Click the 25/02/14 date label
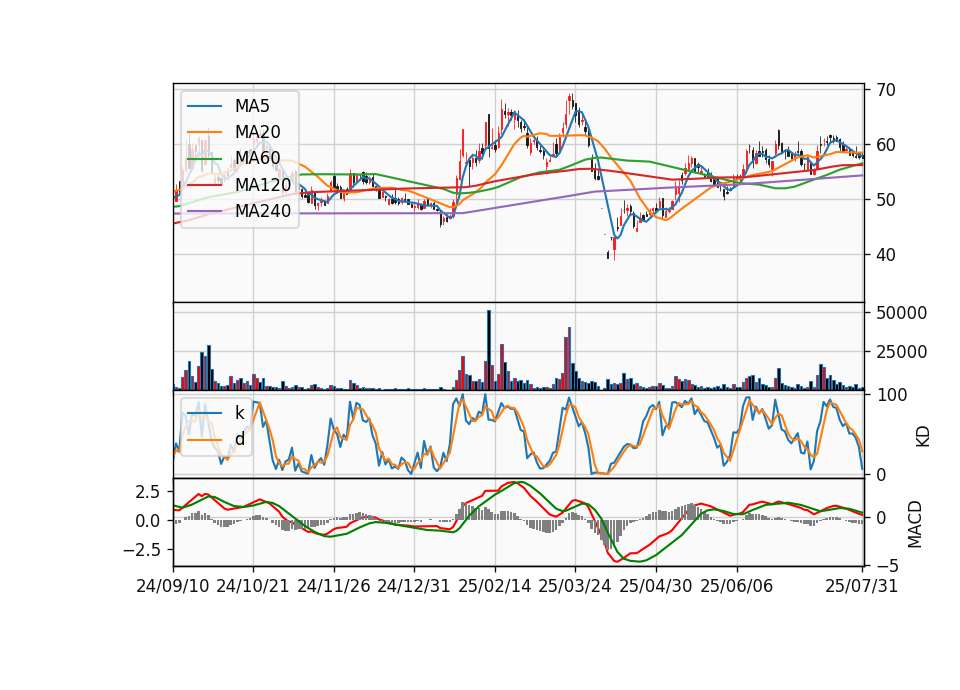The width and height of the screenshot is (960, 690). click(495, 586)
